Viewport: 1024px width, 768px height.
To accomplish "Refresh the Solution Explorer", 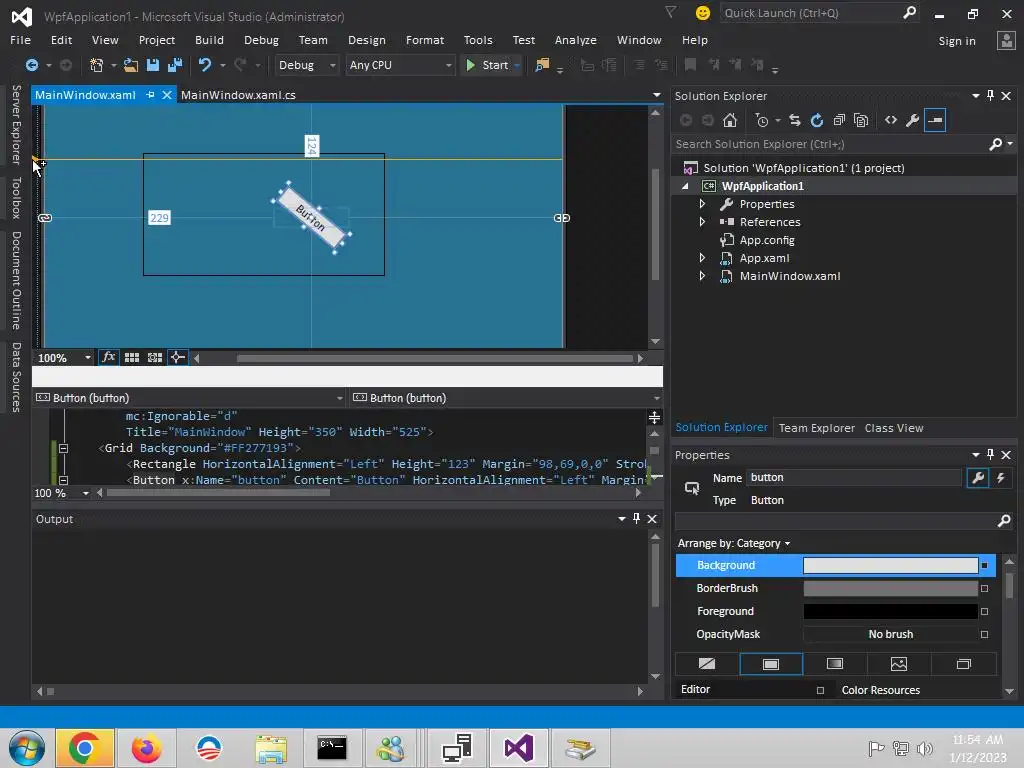I will (x=817, y=120).
